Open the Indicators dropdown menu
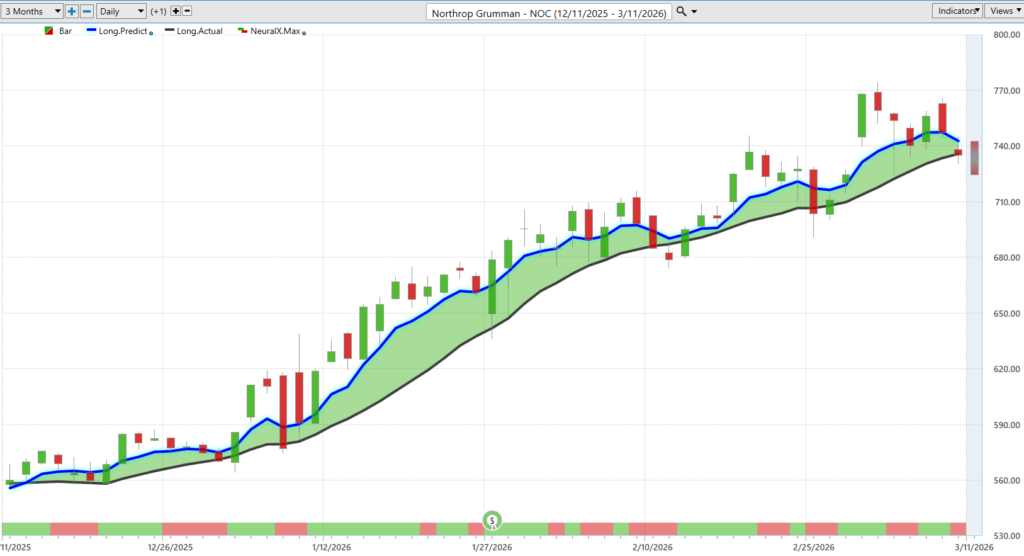 957,10
